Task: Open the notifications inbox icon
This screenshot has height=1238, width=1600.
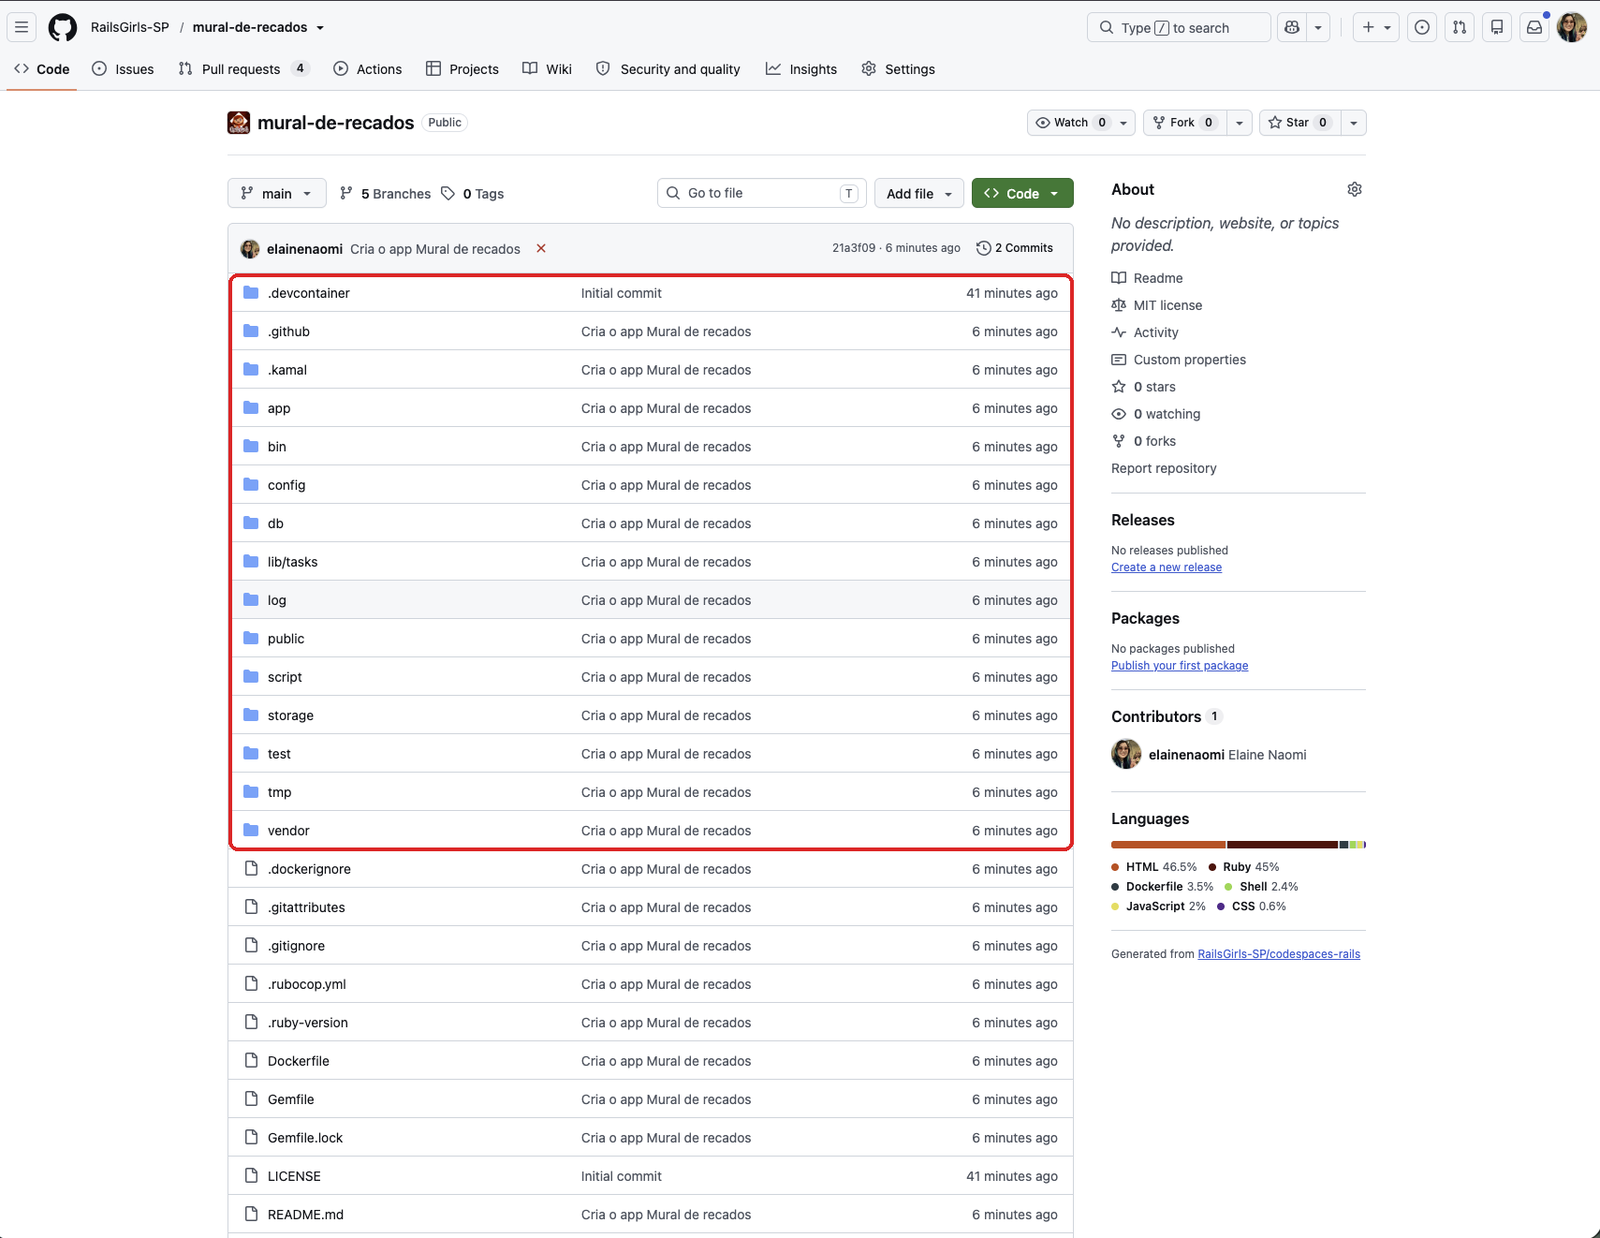Action: click(x=1534, y=27)
